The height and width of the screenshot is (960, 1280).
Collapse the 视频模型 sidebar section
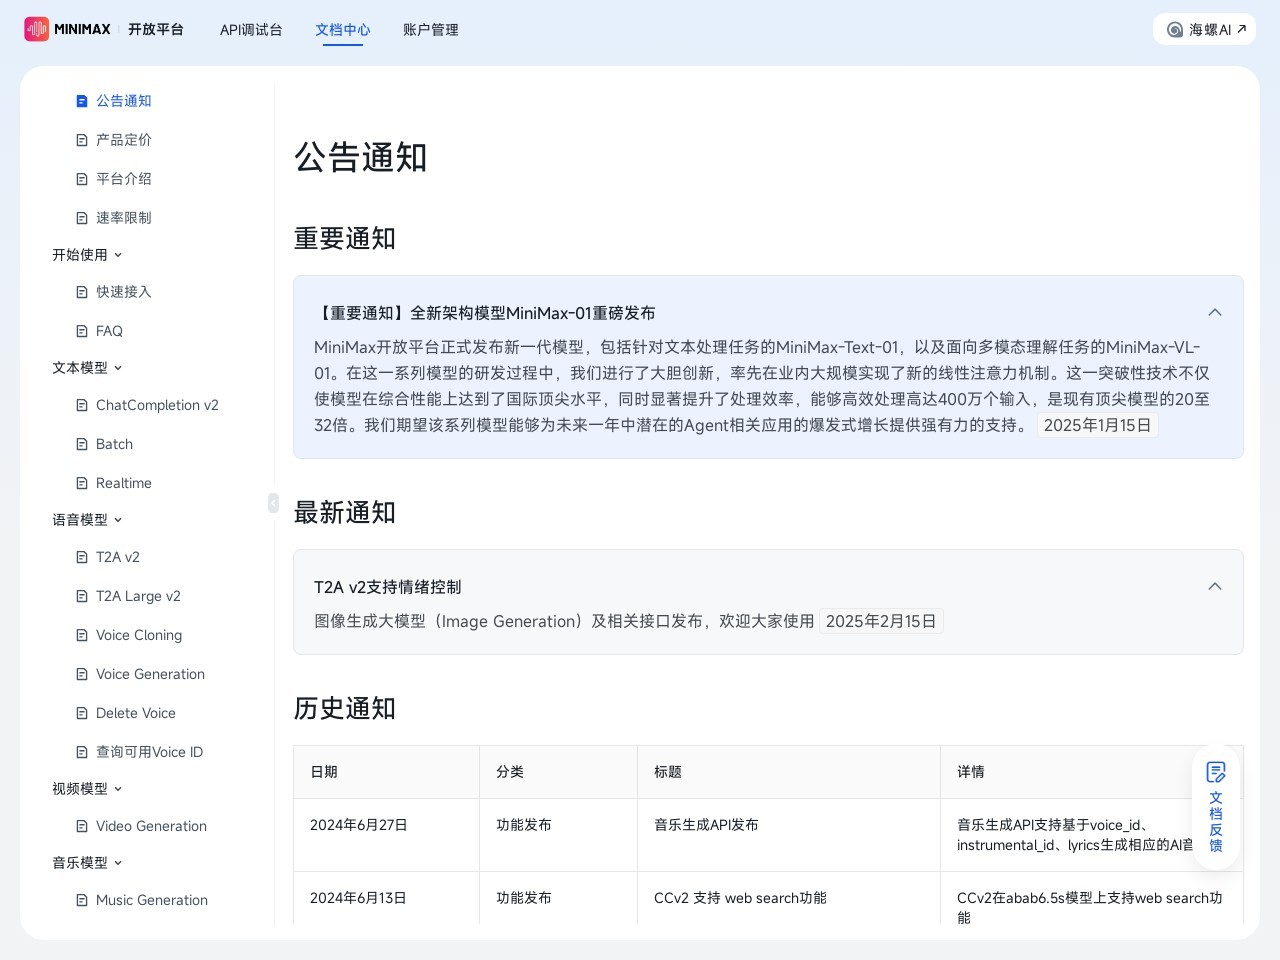pyautogui.click(x=118, y=789)
